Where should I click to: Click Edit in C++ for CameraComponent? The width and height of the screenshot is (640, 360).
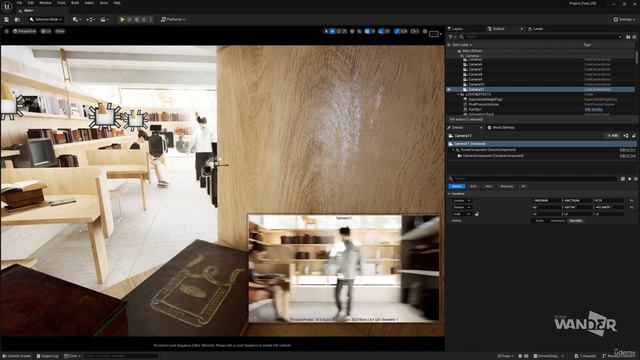pyautogui.click(x=628, y=156)
